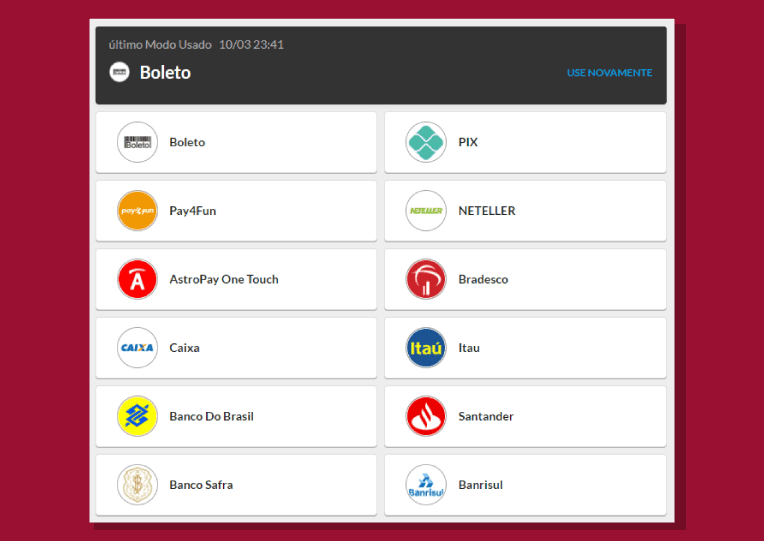Click the CAIXA logo icon
The height and width of the screenshot is (541, 764).
137,348
